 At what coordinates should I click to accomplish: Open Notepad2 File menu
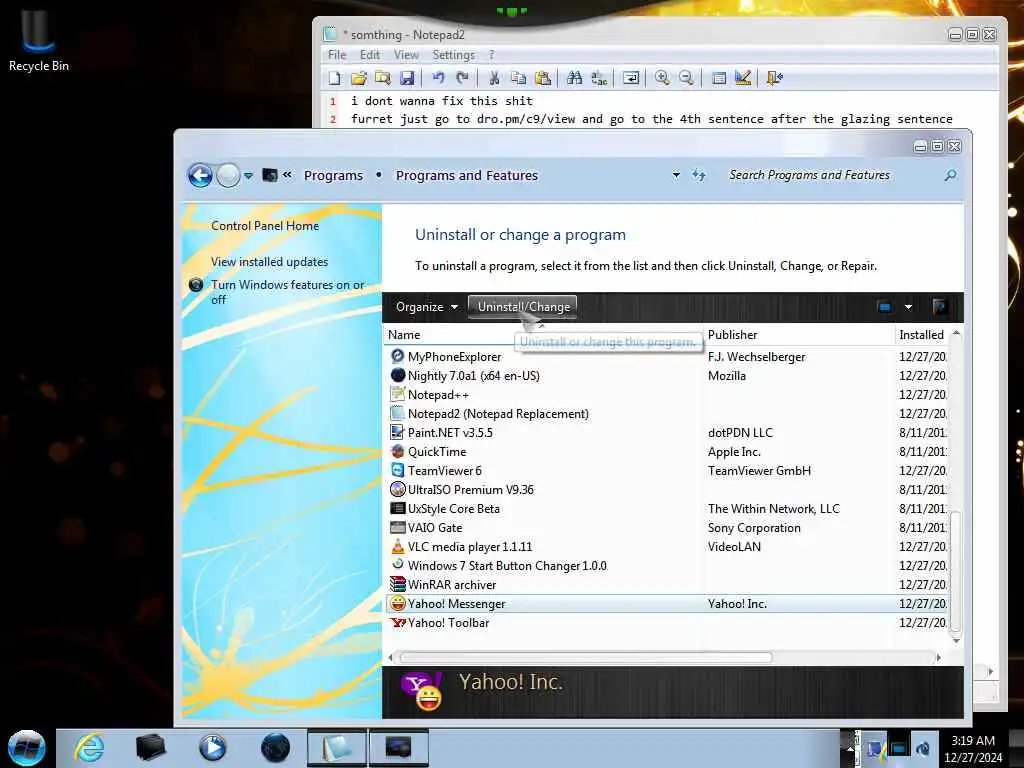[337, 55]
